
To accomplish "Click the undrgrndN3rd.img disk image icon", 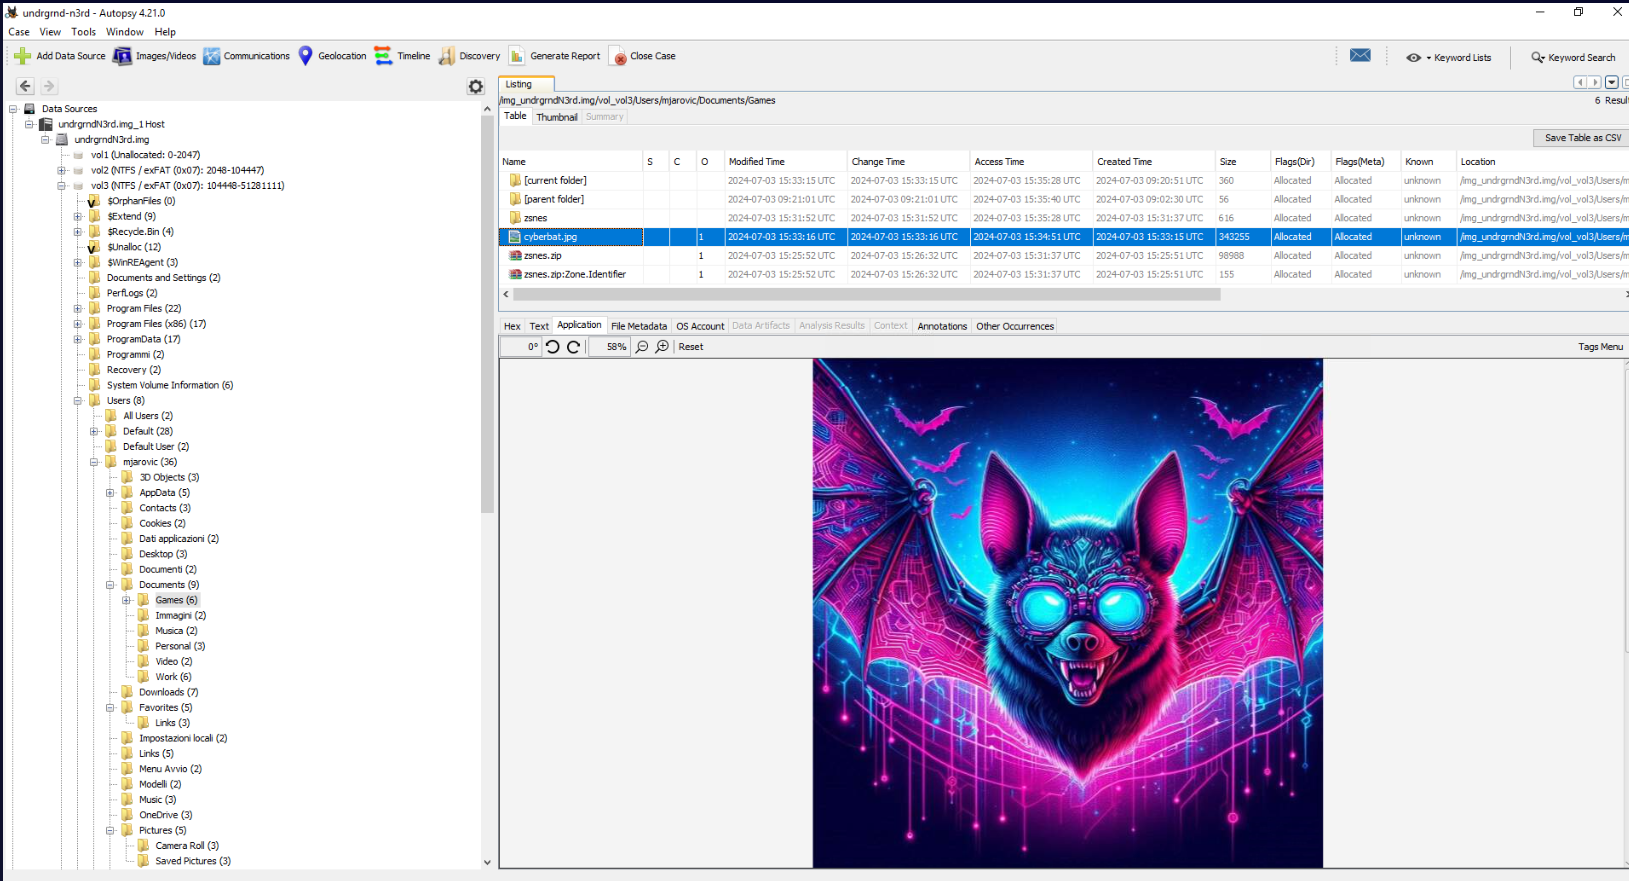I will coord(62,140).
